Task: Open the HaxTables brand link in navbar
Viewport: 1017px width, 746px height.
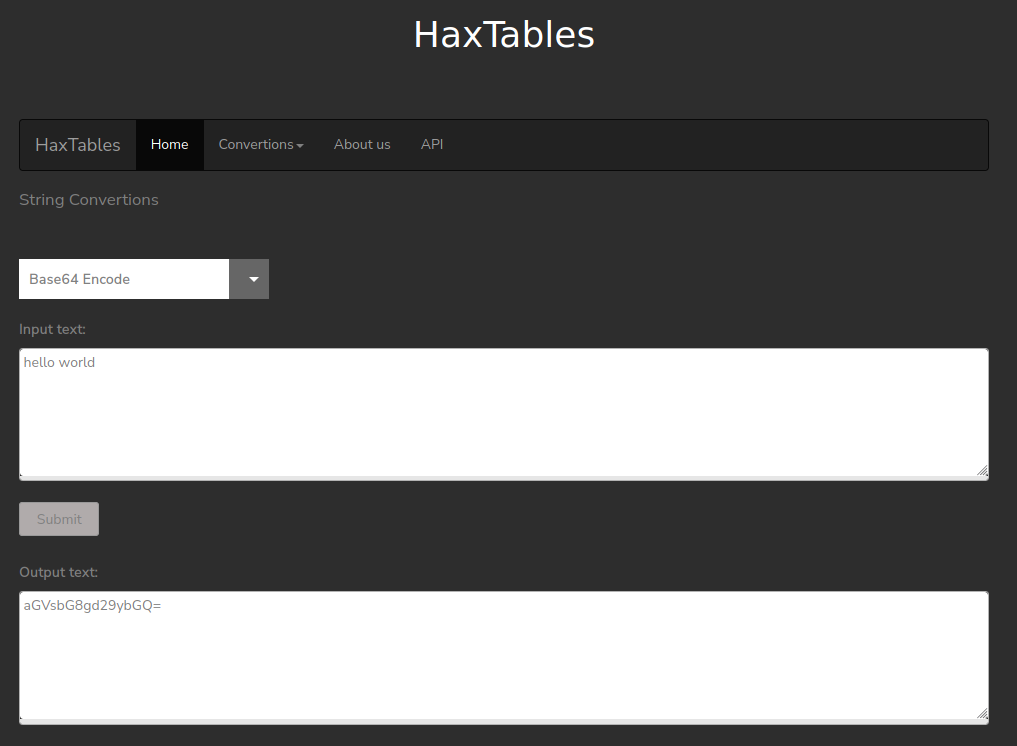Action: (78, 145)
